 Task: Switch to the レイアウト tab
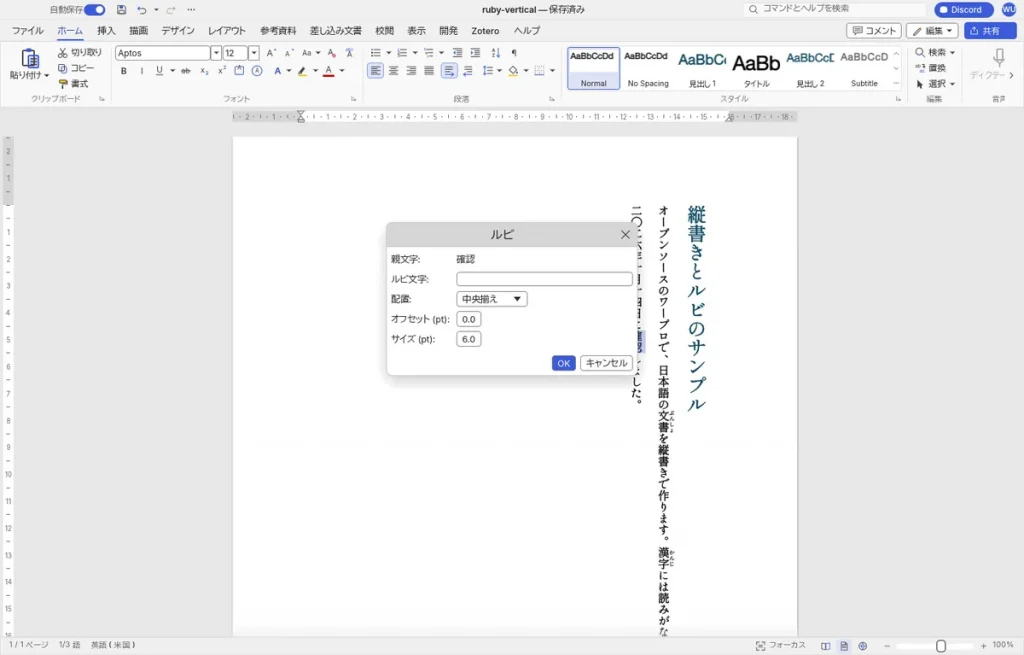click(x=227, y=31)
